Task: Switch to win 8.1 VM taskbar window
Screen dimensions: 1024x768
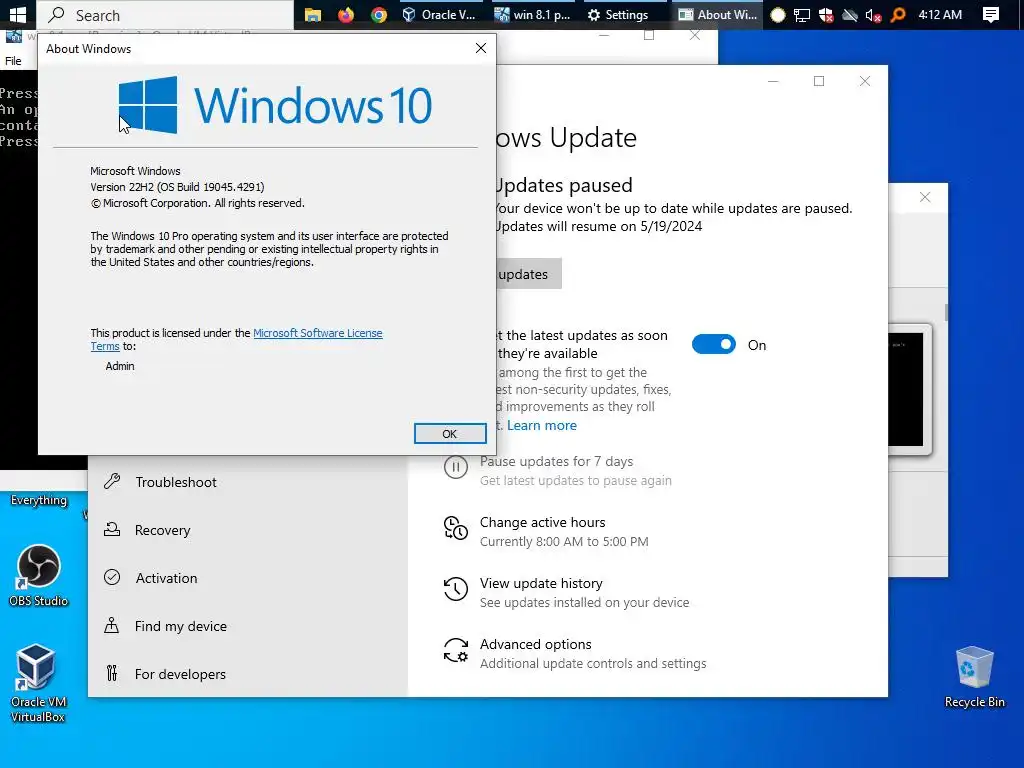Action: pyautogui.click(x=532, y=14)
